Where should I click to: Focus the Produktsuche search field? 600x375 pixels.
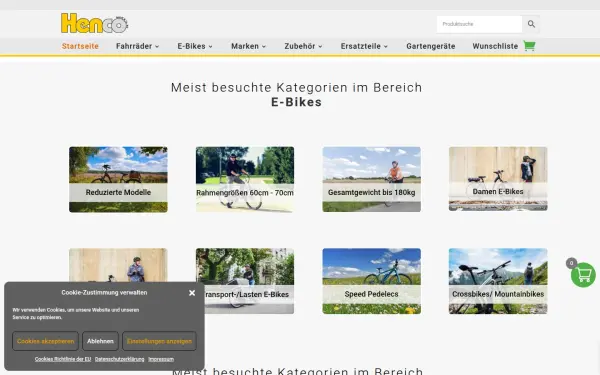pyautogui.click(x=479, y=24)
